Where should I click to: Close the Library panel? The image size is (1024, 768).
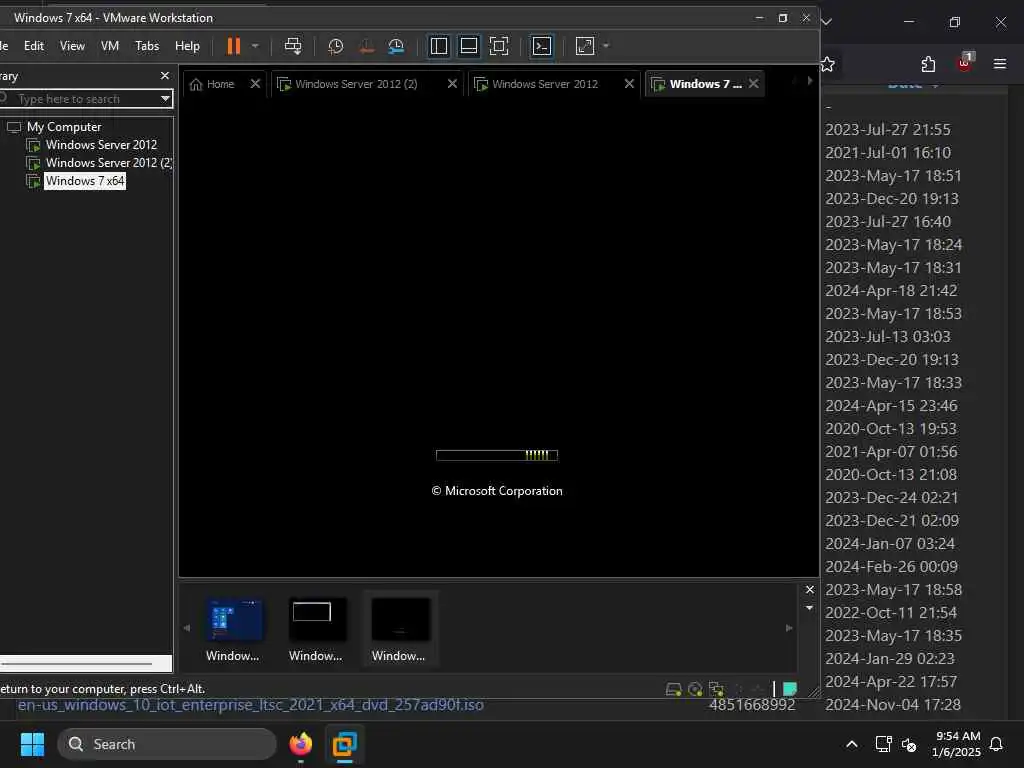pyautogui.click(x=165, y=76)
